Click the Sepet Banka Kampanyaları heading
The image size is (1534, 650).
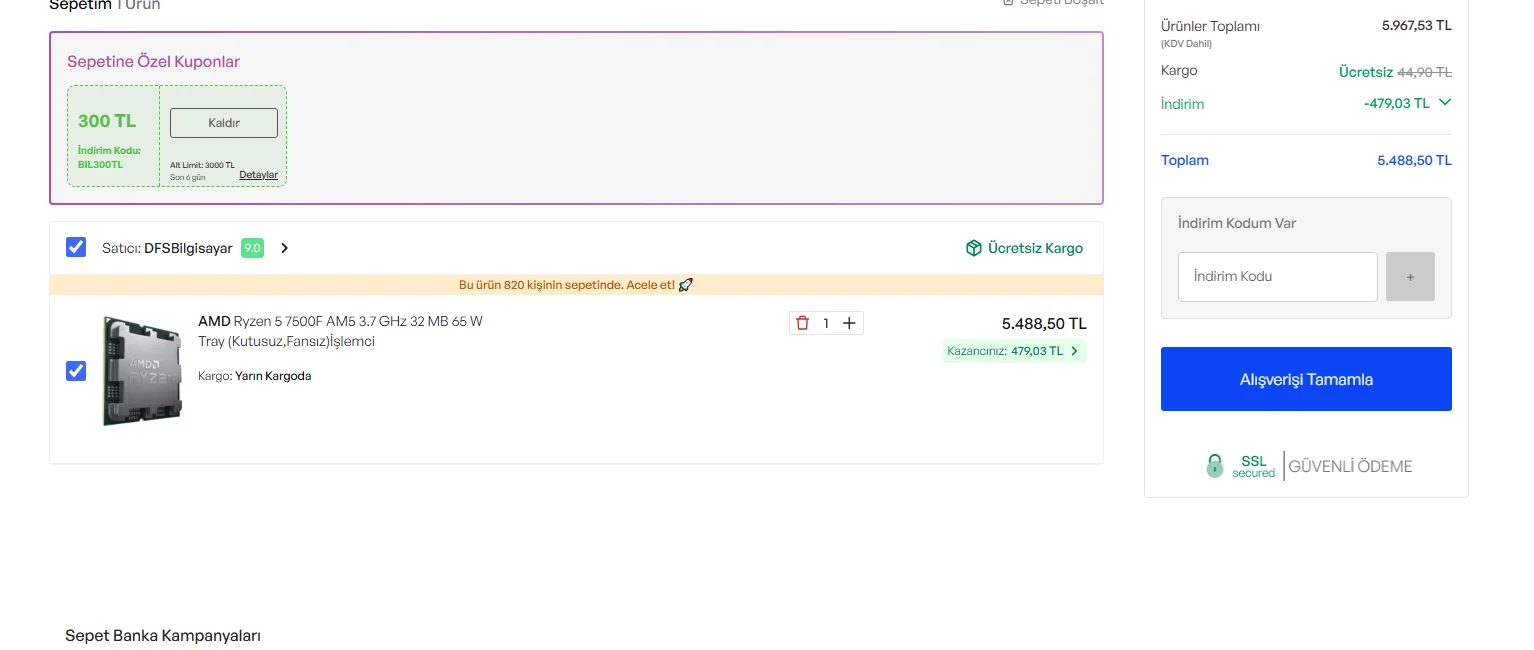[x=163, y=636]
